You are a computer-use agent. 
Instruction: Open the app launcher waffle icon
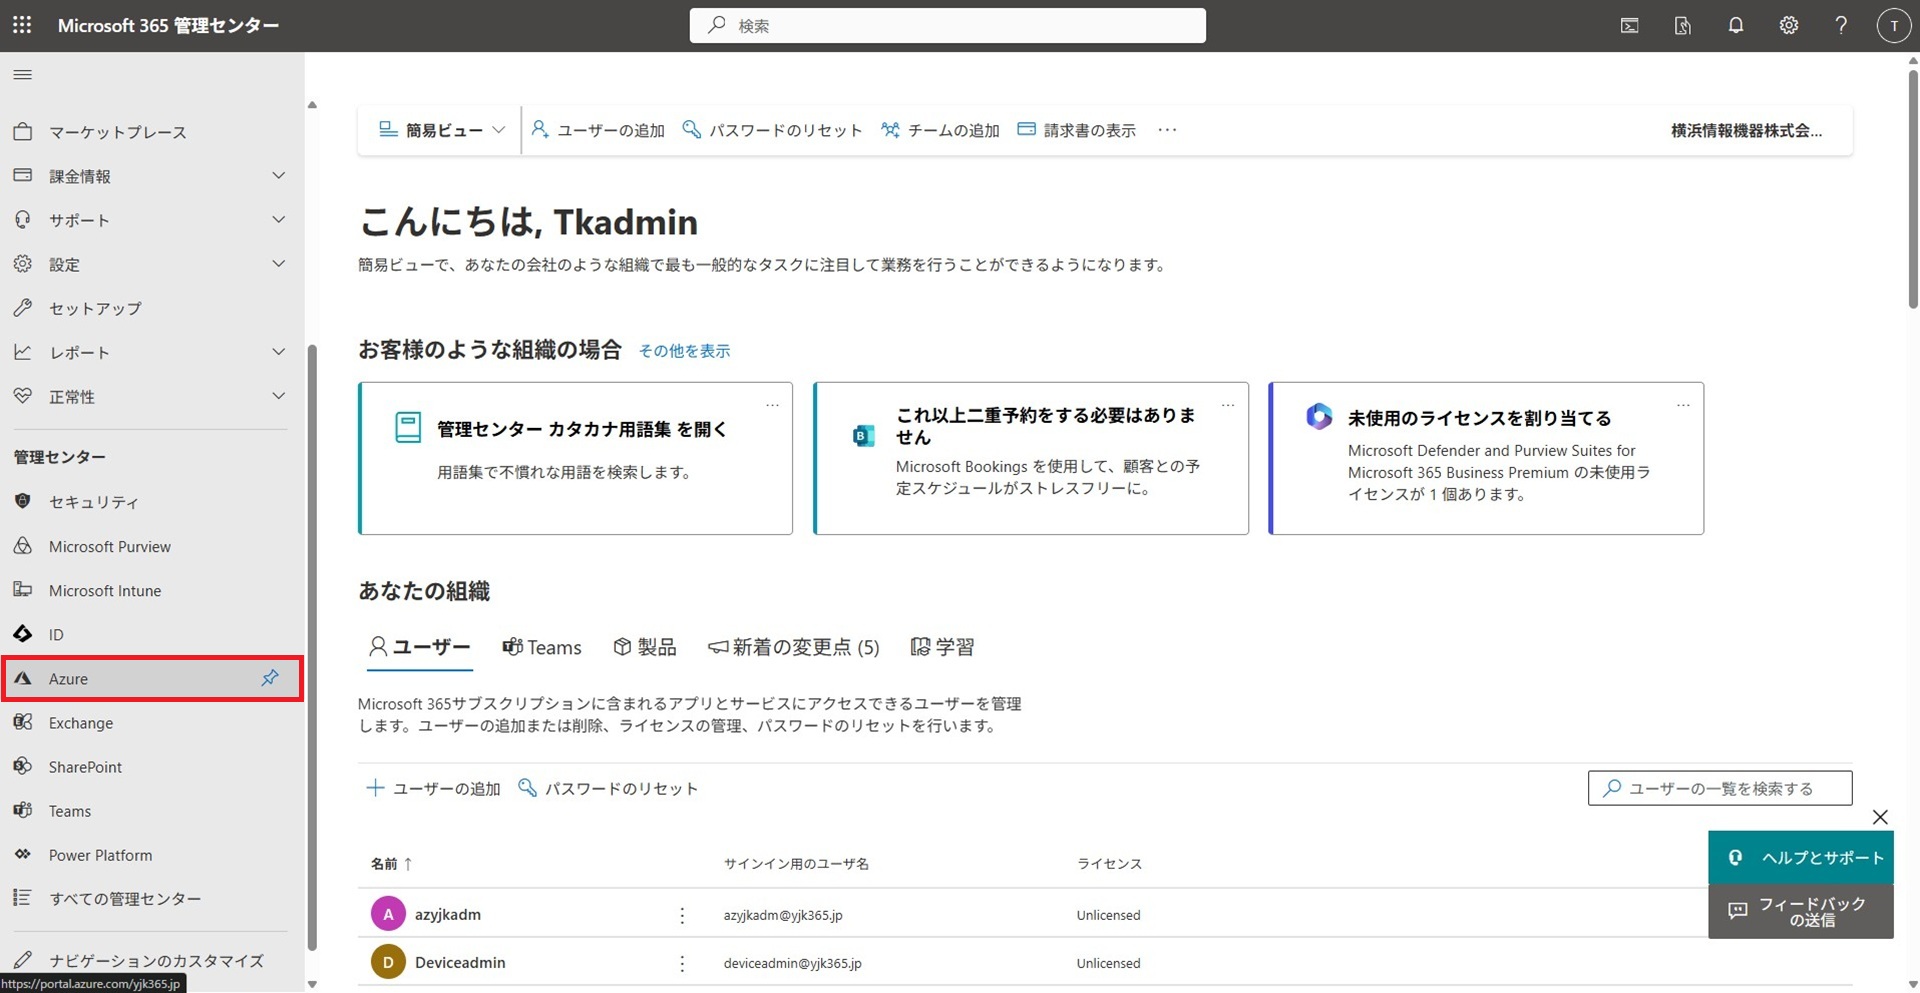pos(22,25)
